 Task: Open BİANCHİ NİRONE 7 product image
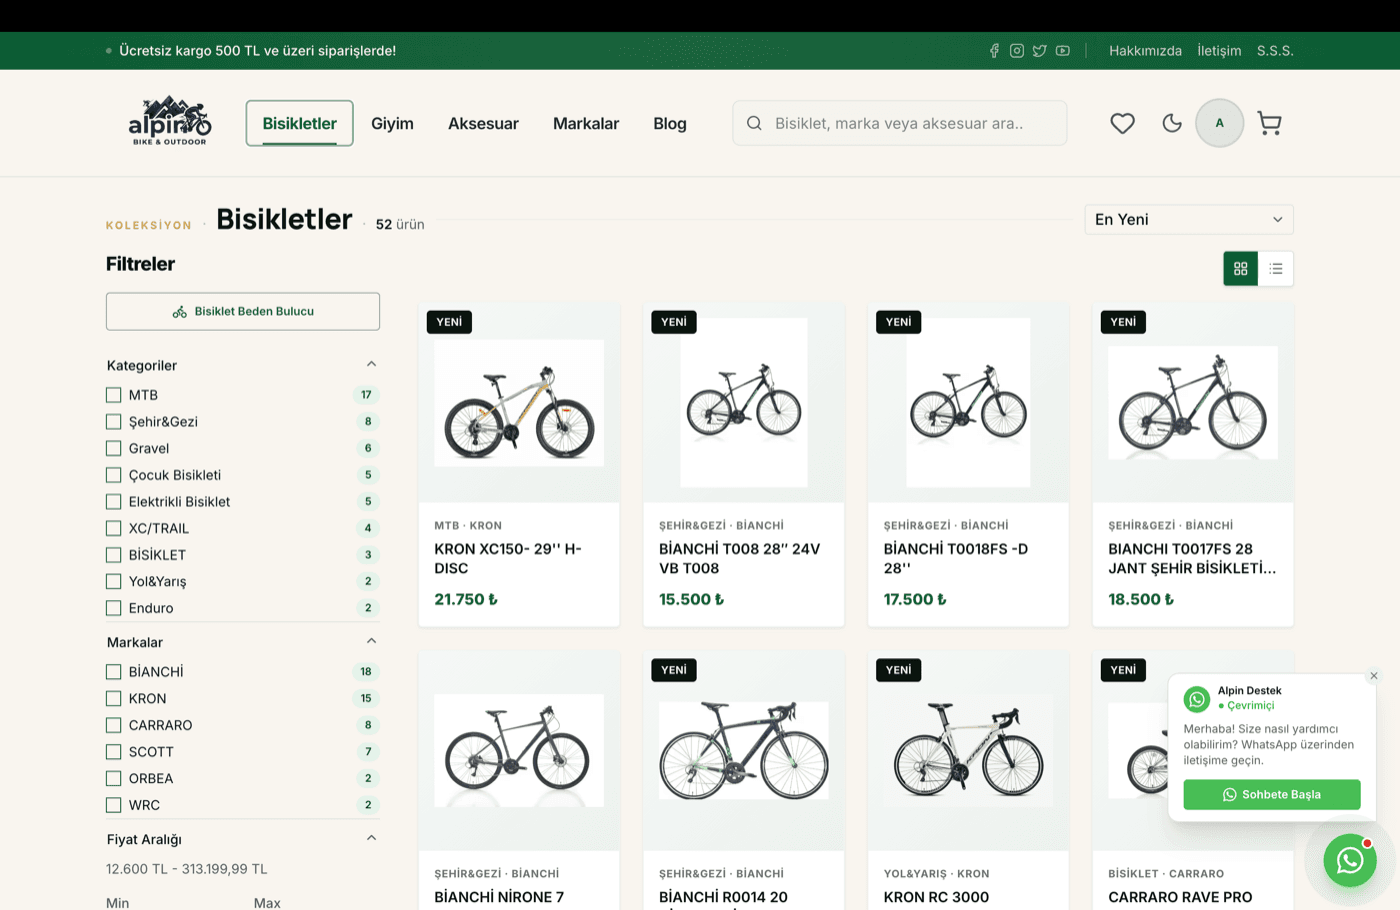519,751
